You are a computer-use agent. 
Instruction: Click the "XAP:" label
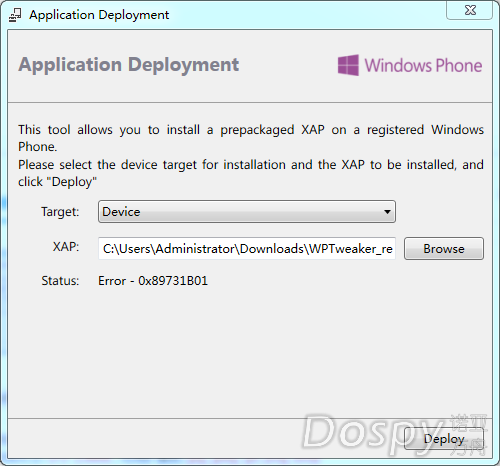click(x=66, y=247)
